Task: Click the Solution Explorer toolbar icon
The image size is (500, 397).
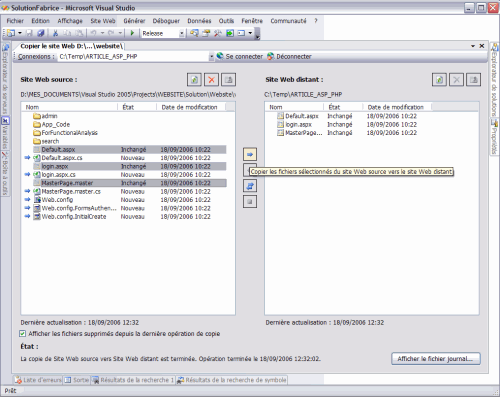Action: point(194,33)
